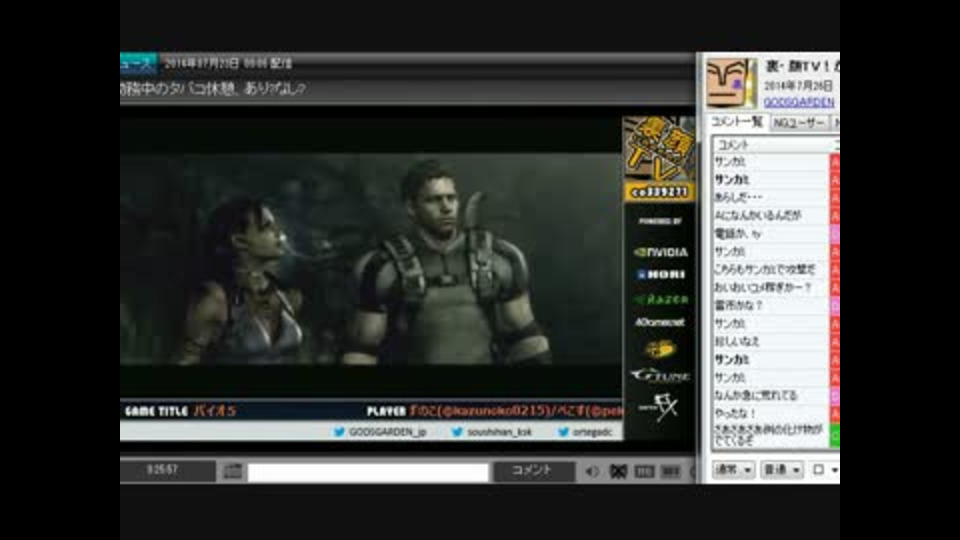Click the game video playback area
Image resolution: width=960 pixels, height=540 pixels.
371,259
